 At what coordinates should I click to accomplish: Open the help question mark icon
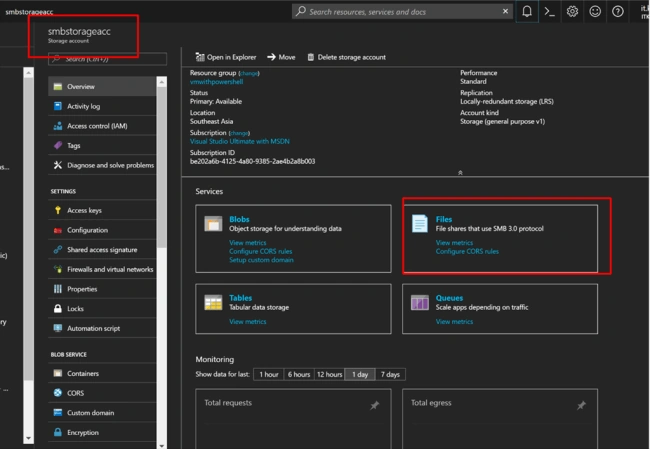(x=618, y=12)
